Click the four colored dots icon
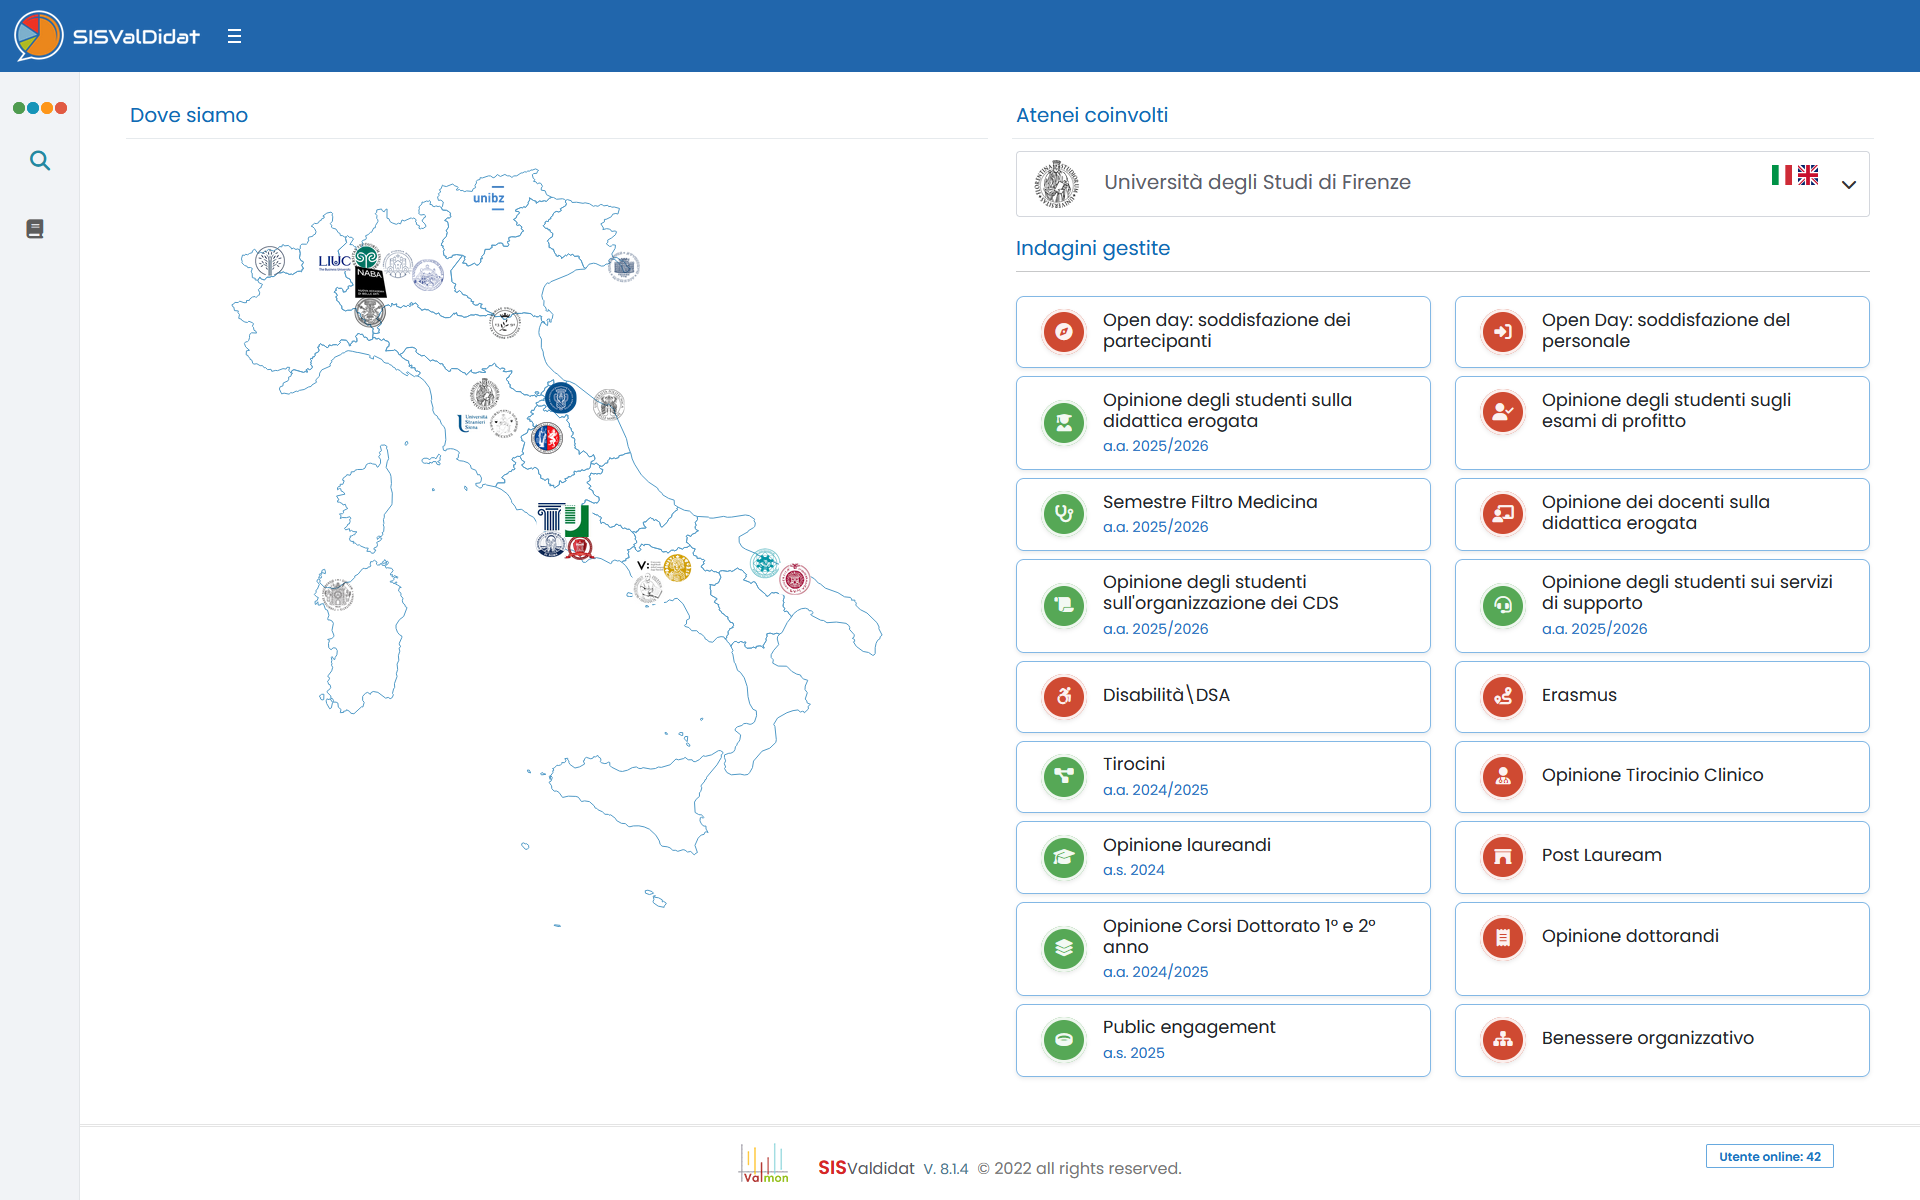 [x=40, y=108]
